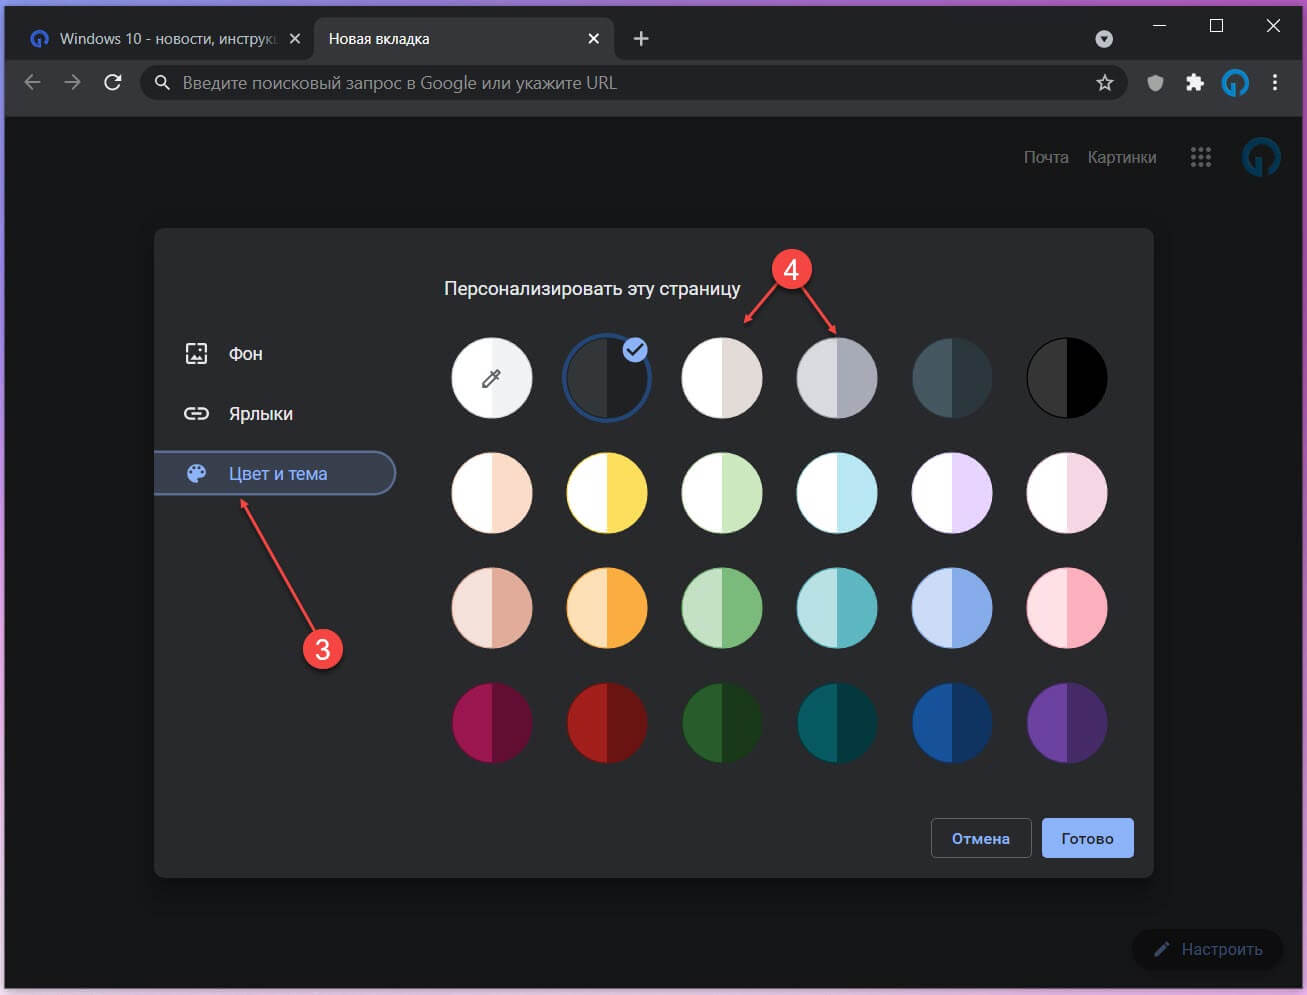Add a new tab with plus button
1307x995 pixels.
click(641, 39)
